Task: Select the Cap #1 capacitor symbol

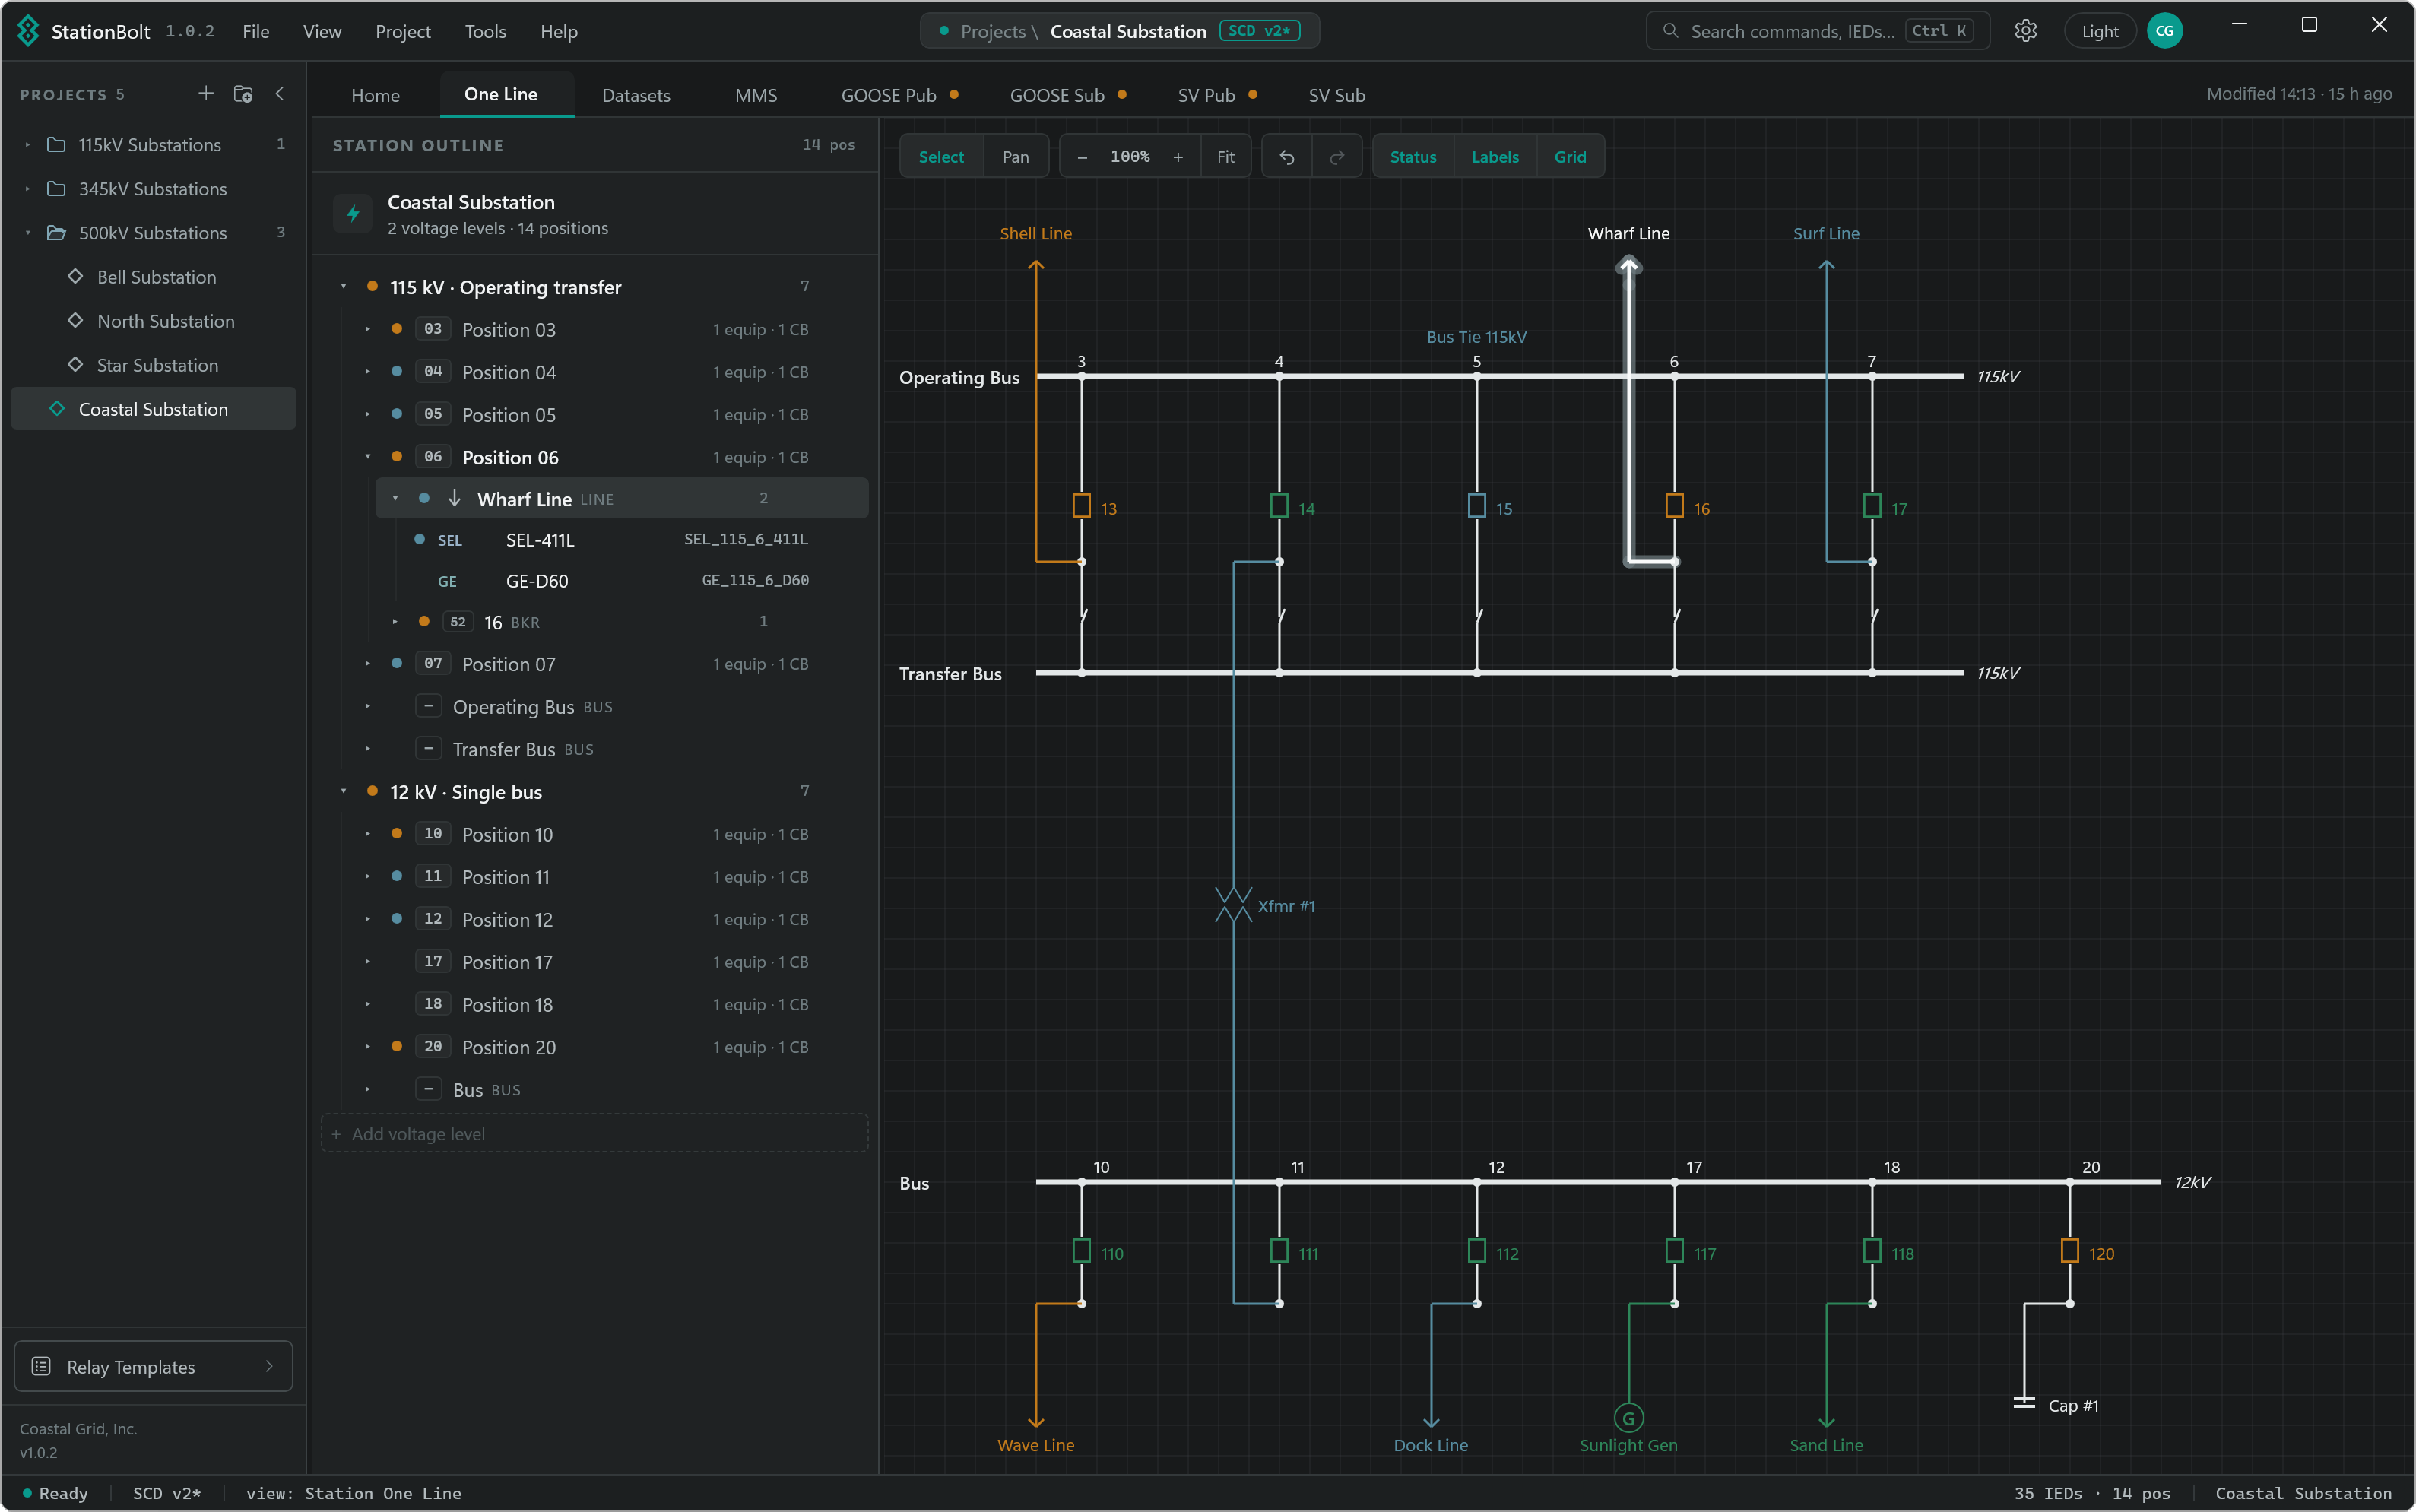Action: click(2024, 1403)
